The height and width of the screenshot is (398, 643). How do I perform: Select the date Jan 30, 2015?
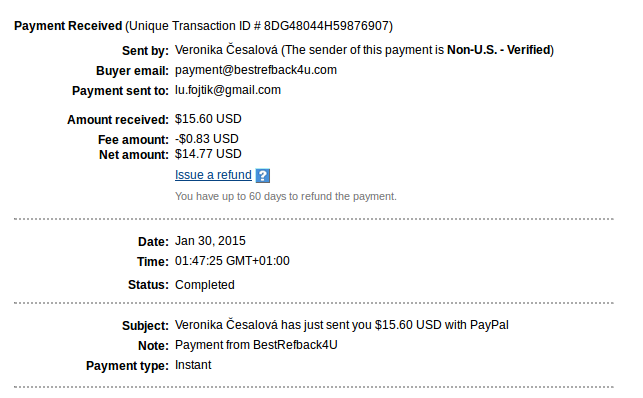[210, 241]
